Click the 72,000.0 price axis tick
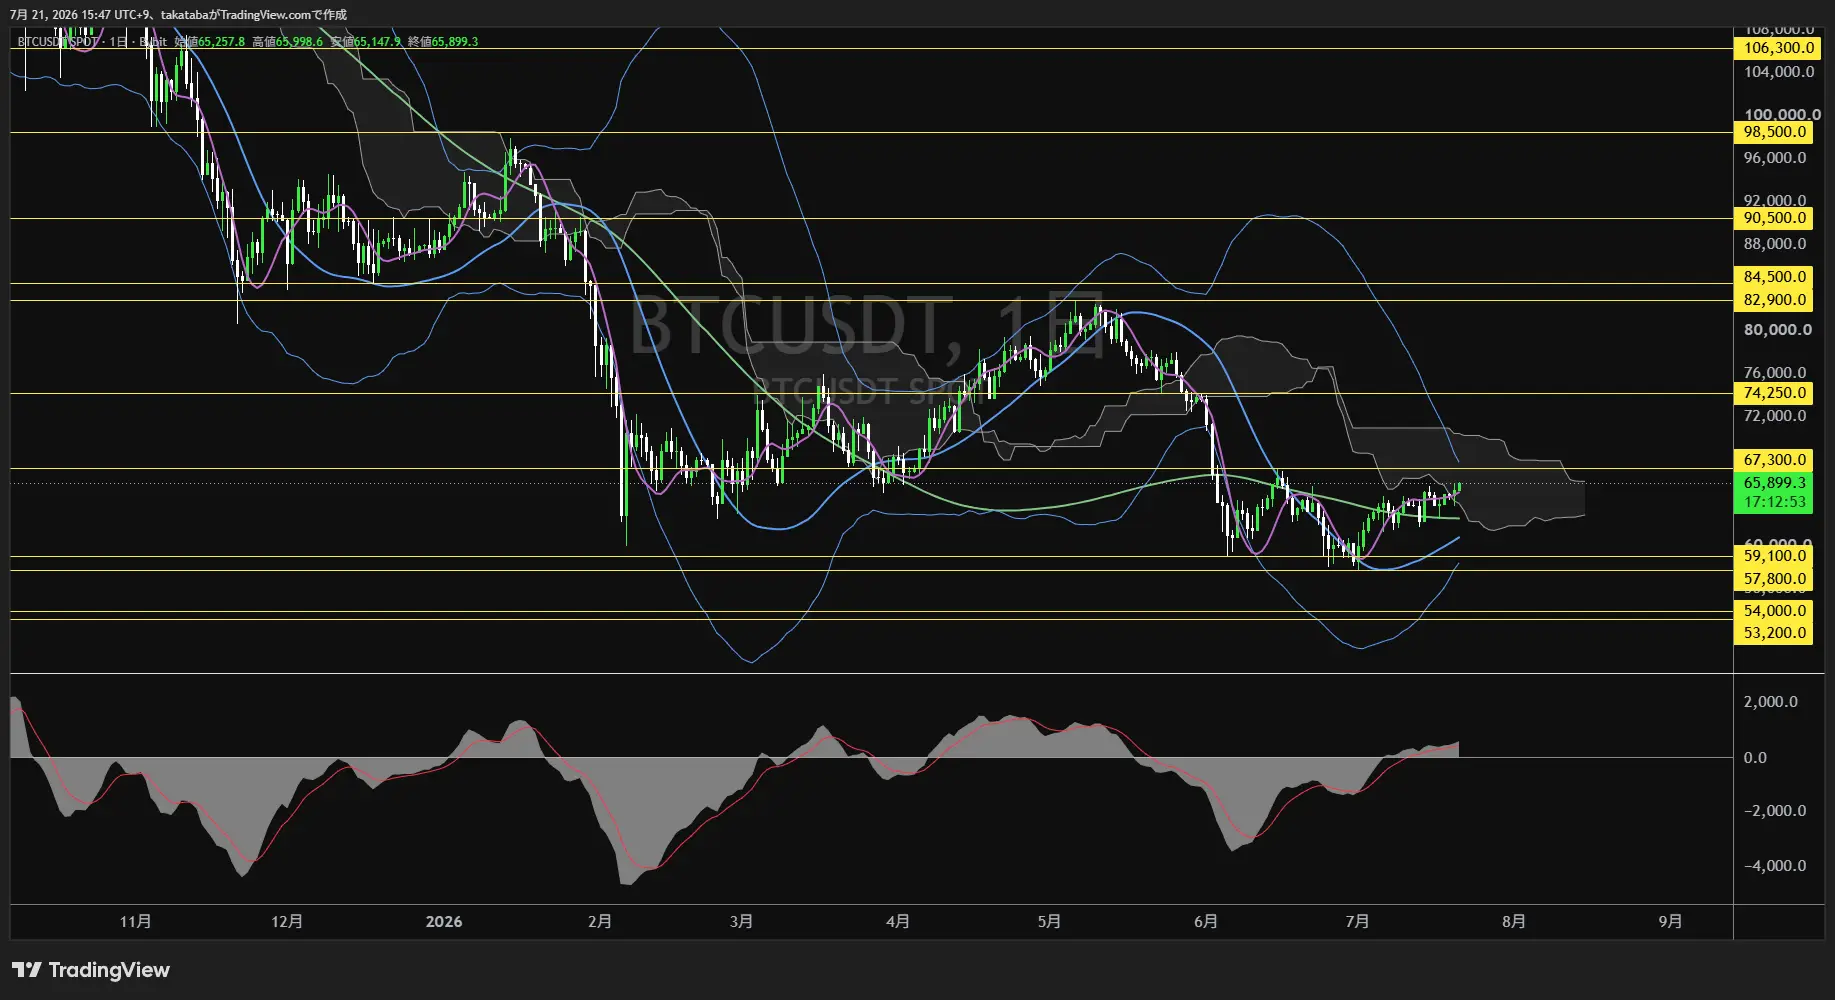This screenshot has height=1000, width=1835. tap(1775, 416)
